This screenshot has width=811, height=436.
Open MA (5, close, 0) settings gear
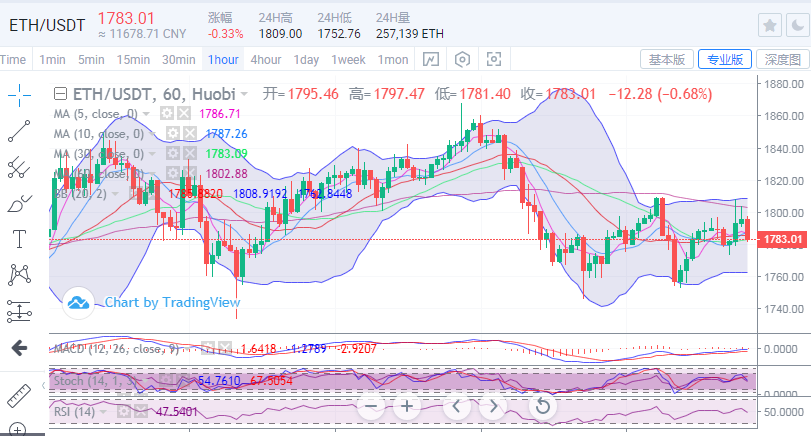pos(167,113)
